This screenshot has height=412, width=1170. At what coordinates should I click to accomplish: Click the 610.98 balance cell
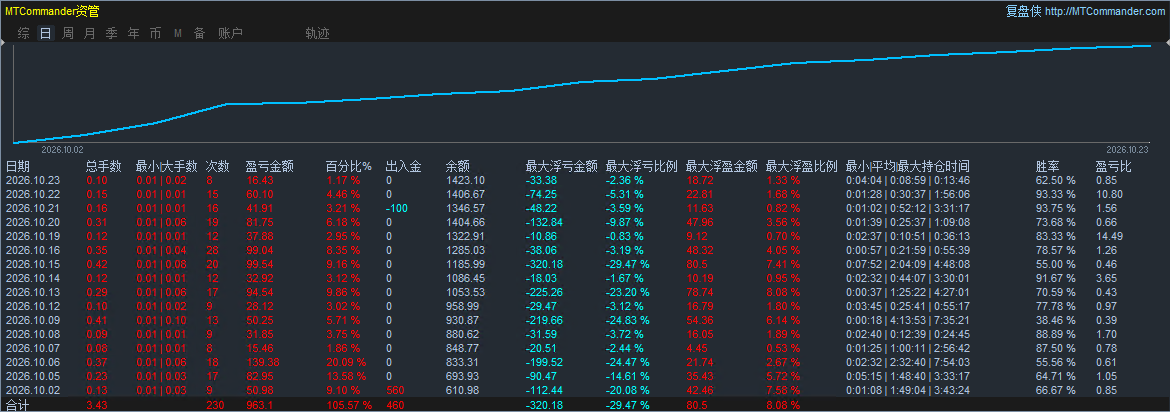(462, 390)
